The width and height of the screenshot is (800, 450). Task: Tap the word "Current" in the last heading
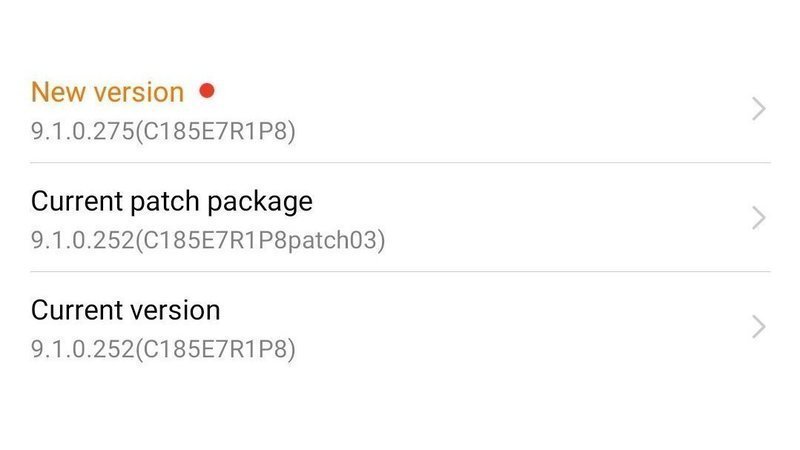point(75,310)
